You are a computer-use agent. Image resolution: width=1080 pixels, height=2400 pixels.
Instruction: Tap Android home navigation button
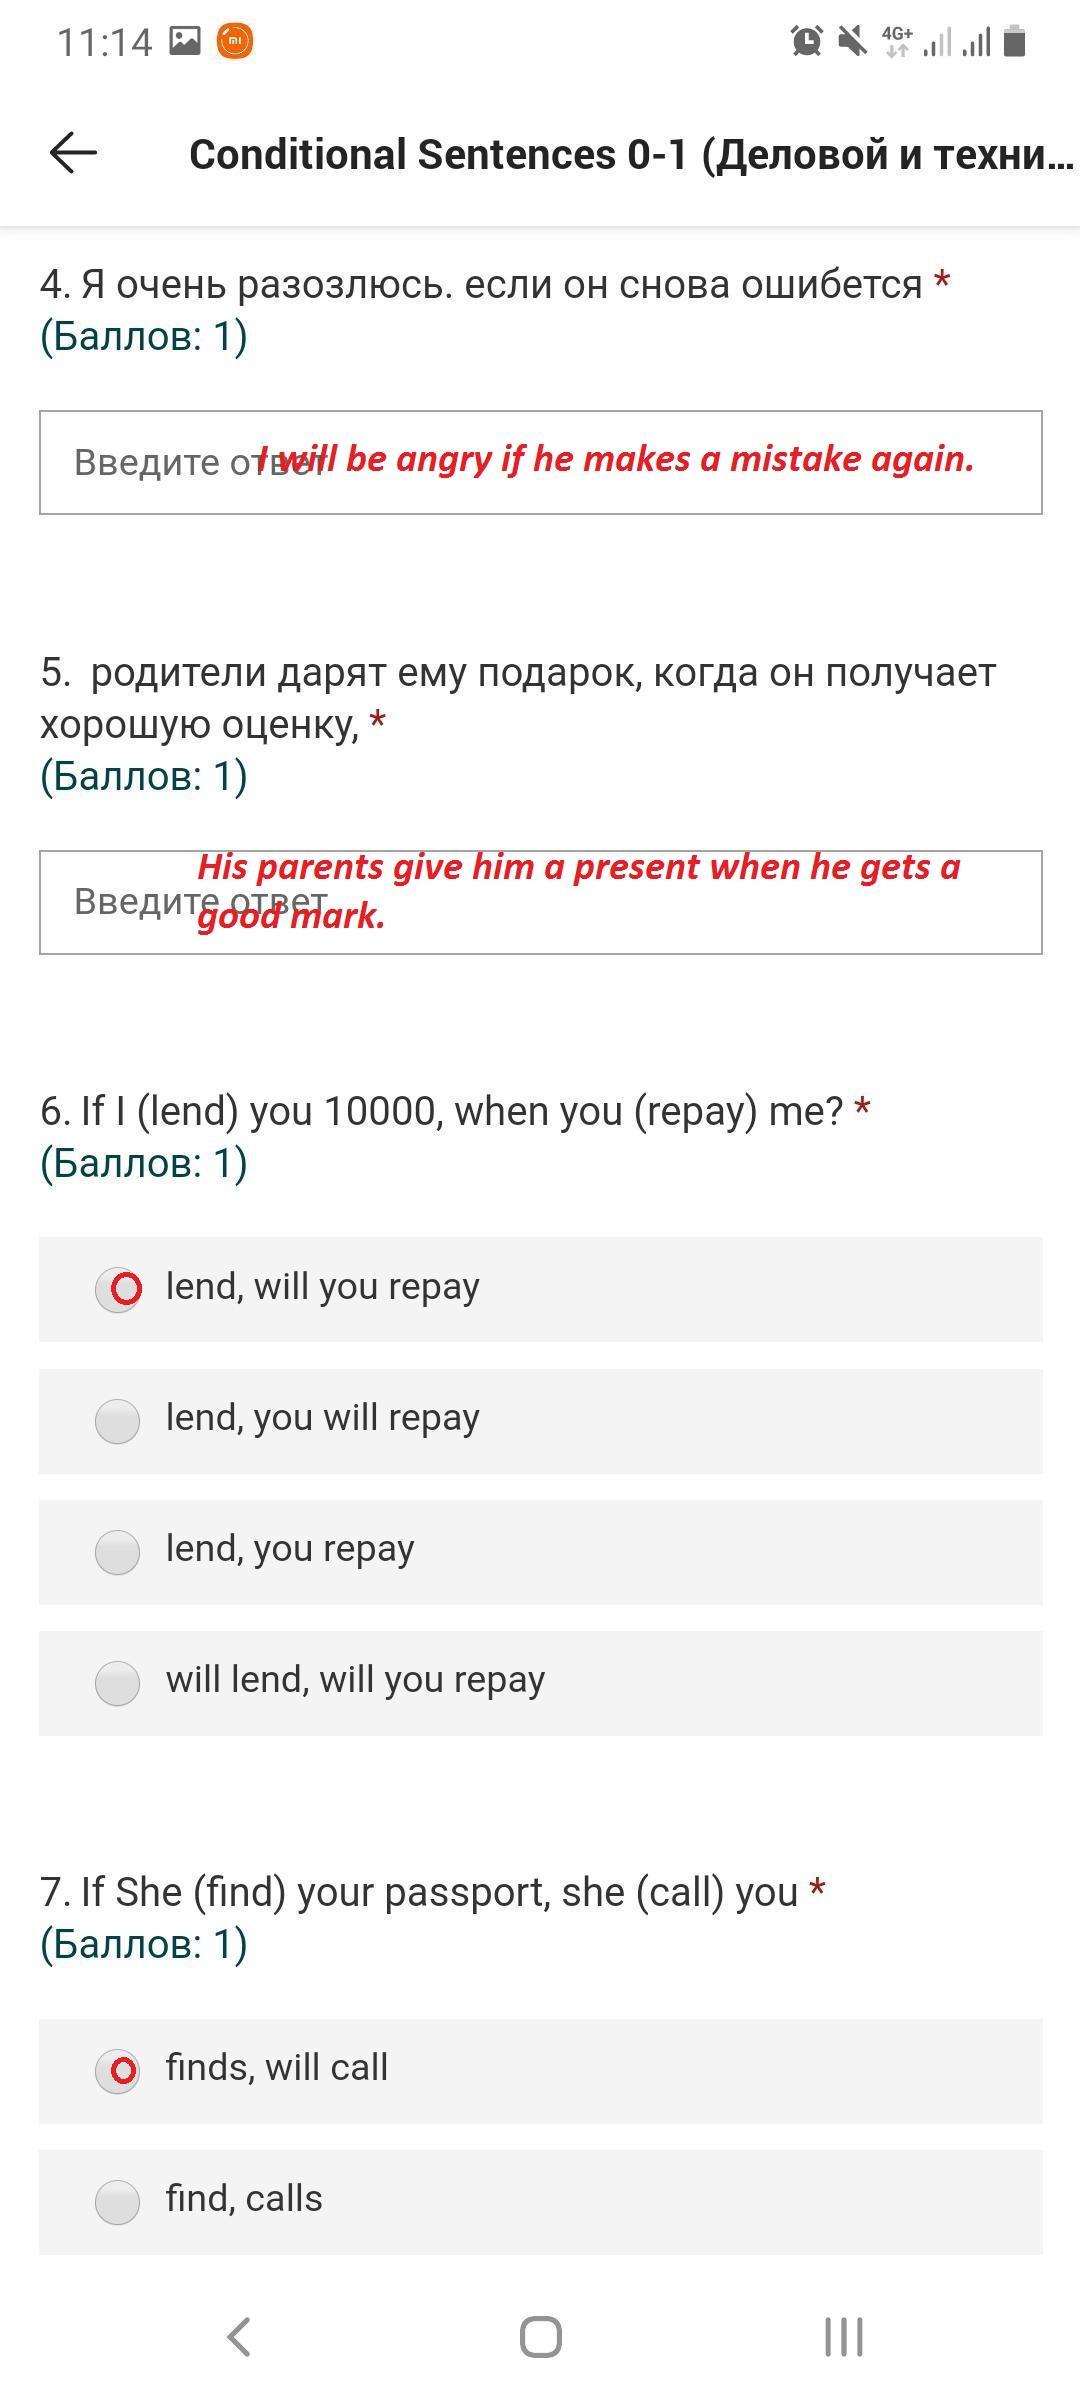pyautogui.click(x=541, y=2337)
